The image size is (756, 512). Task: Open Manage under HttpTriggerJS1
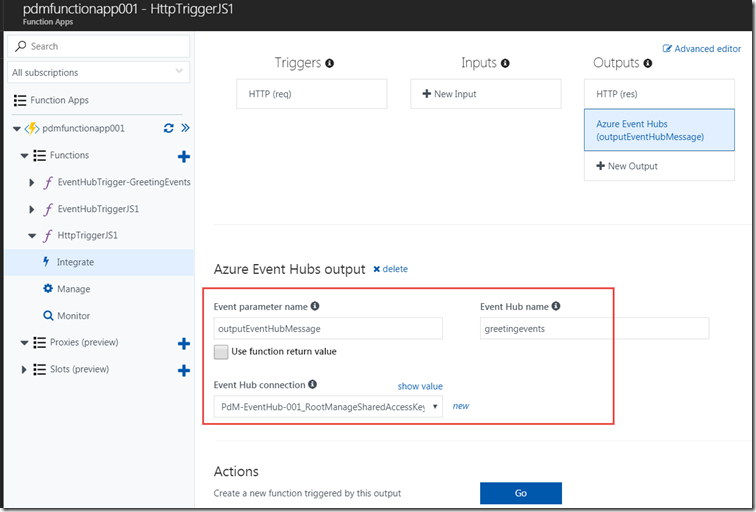click(73, 289)
